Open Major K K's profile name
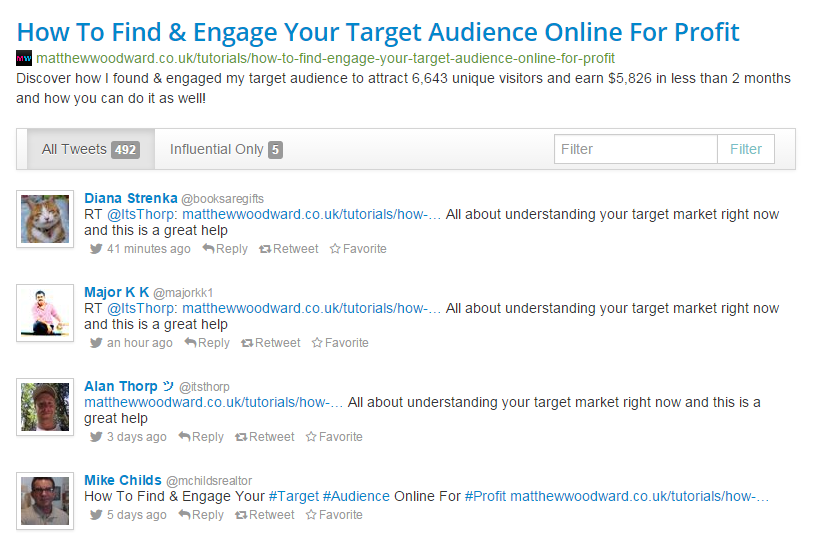The height and width of the screenshot is (549, 827). 117,292
